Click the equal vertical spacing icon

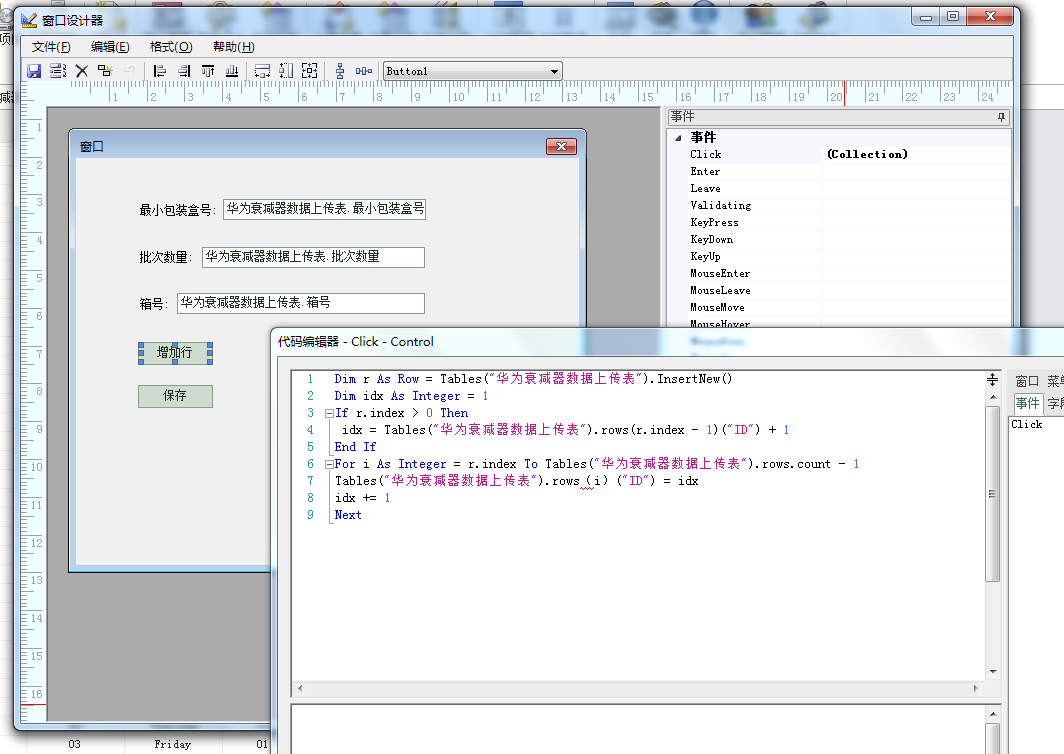tap(340, 71)
